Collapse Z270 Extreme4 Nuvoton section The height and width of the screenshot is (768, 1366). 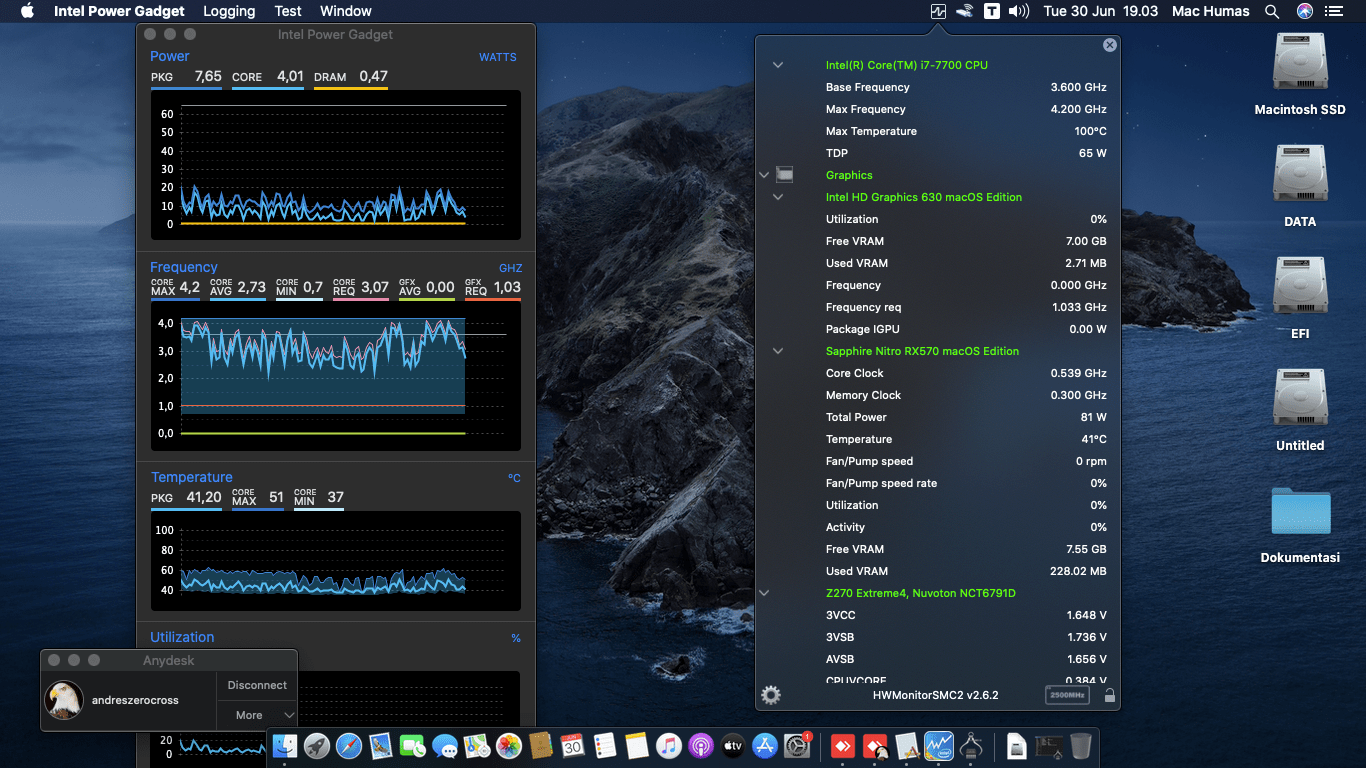tap(764, 593)
